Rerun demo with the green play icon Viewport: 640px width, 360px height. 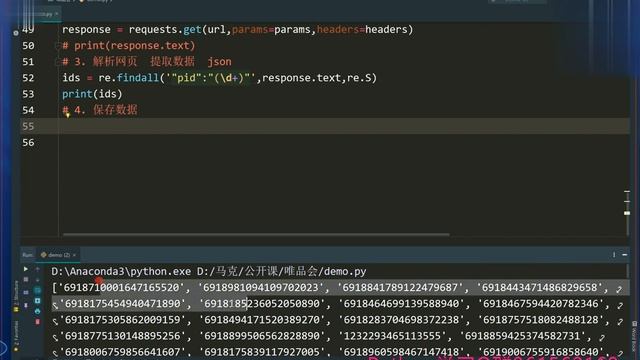coord(26,269)
